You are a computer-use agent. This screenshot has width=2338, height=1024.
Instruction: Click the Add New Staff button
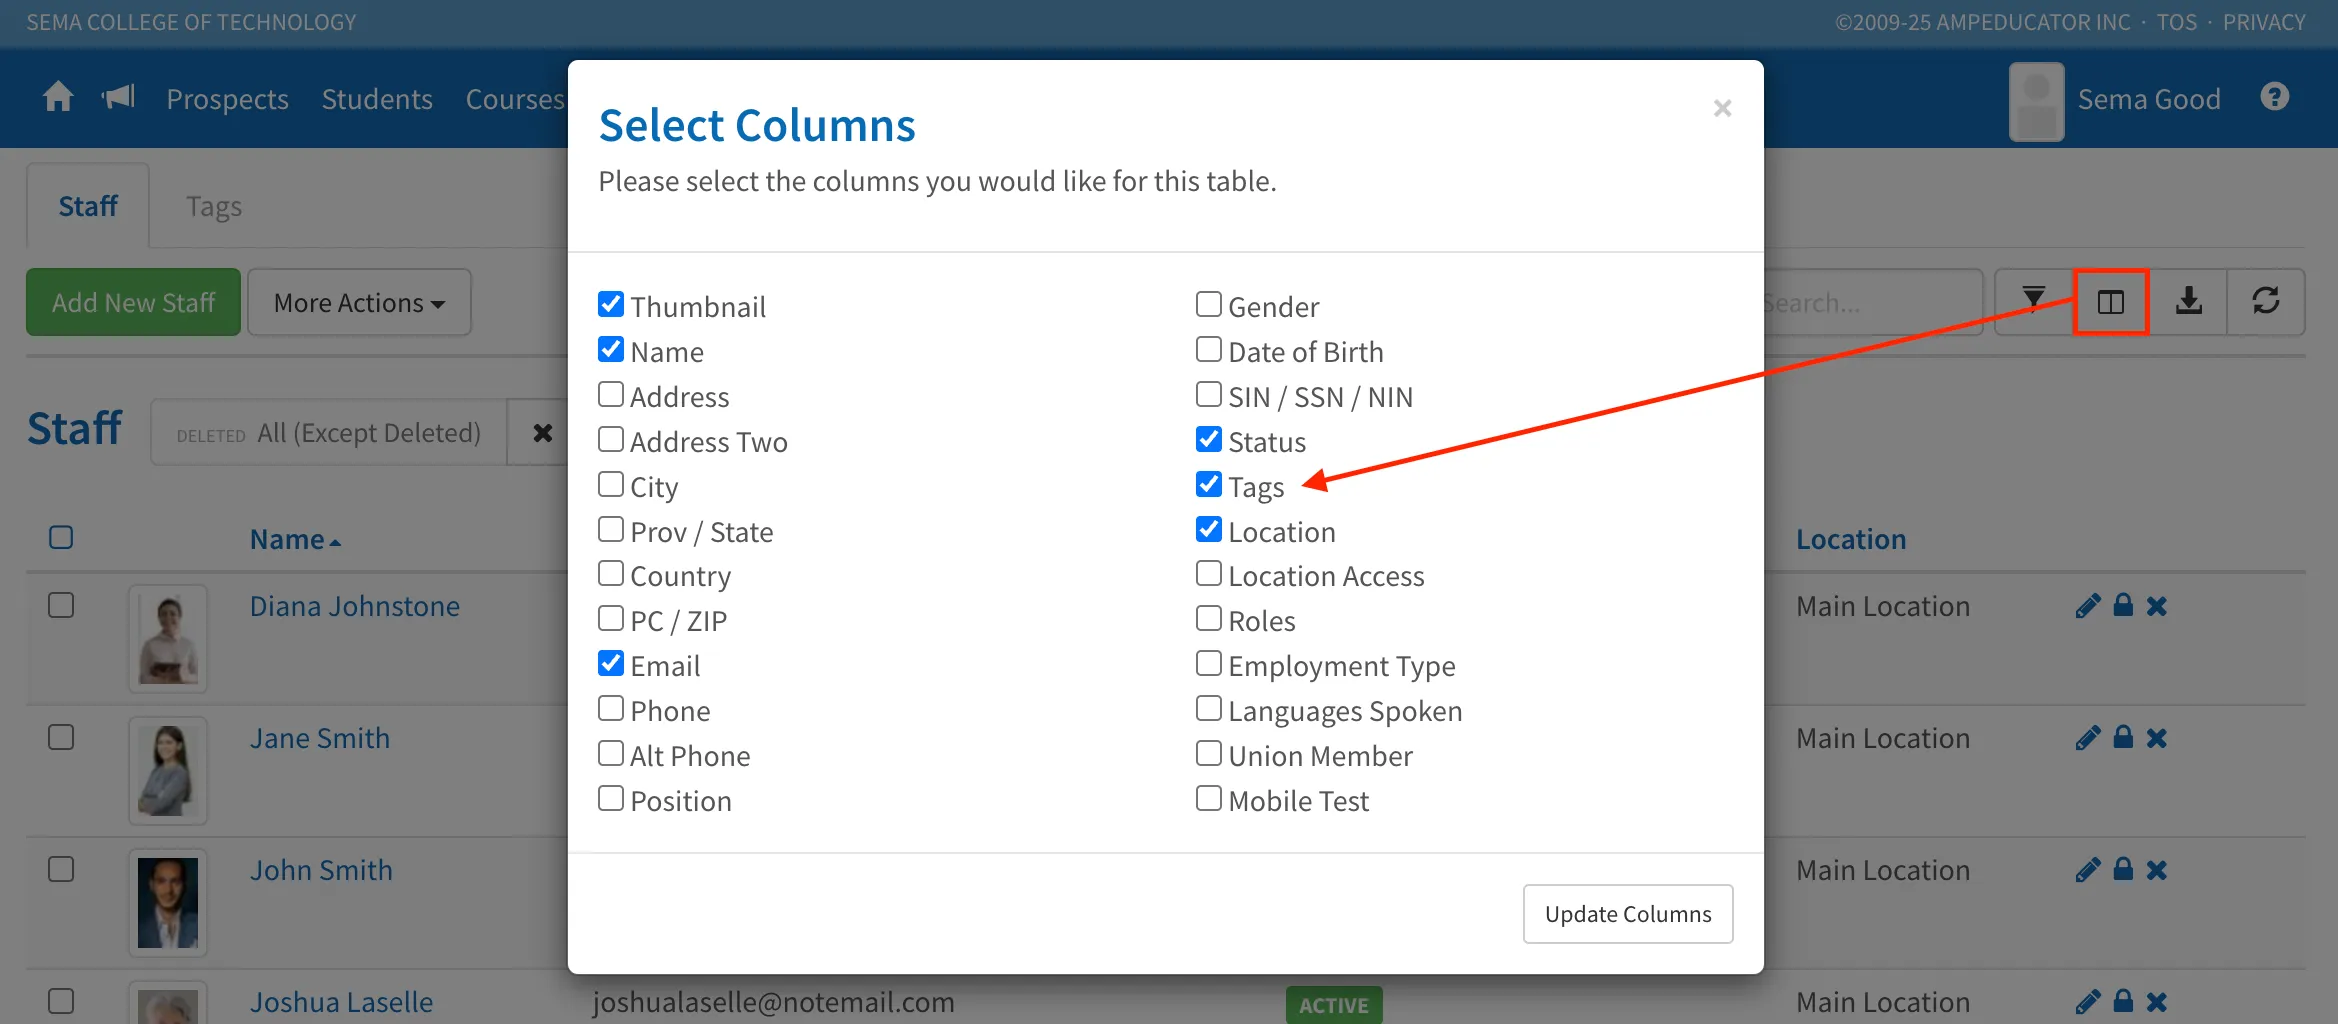133,302
